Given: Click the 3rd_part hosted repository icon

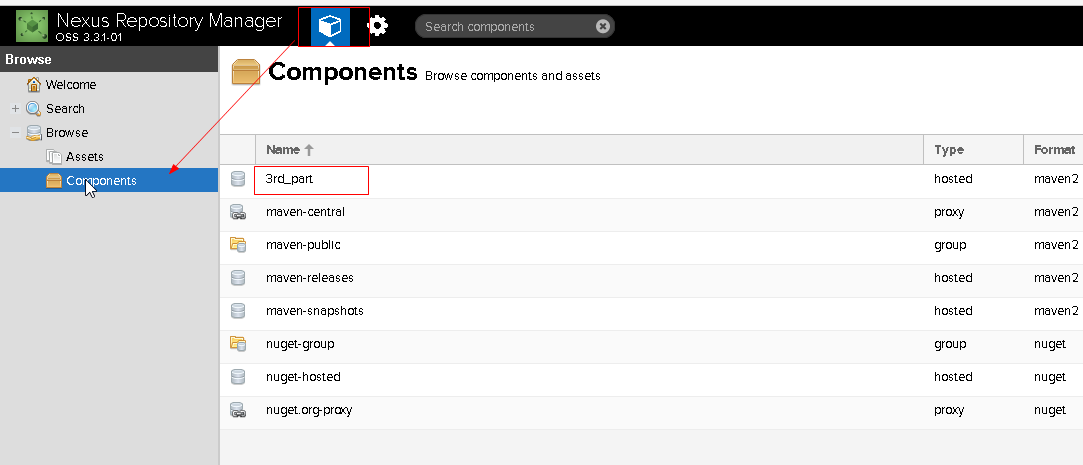Looking at the screenshot, I should point(238,179).
